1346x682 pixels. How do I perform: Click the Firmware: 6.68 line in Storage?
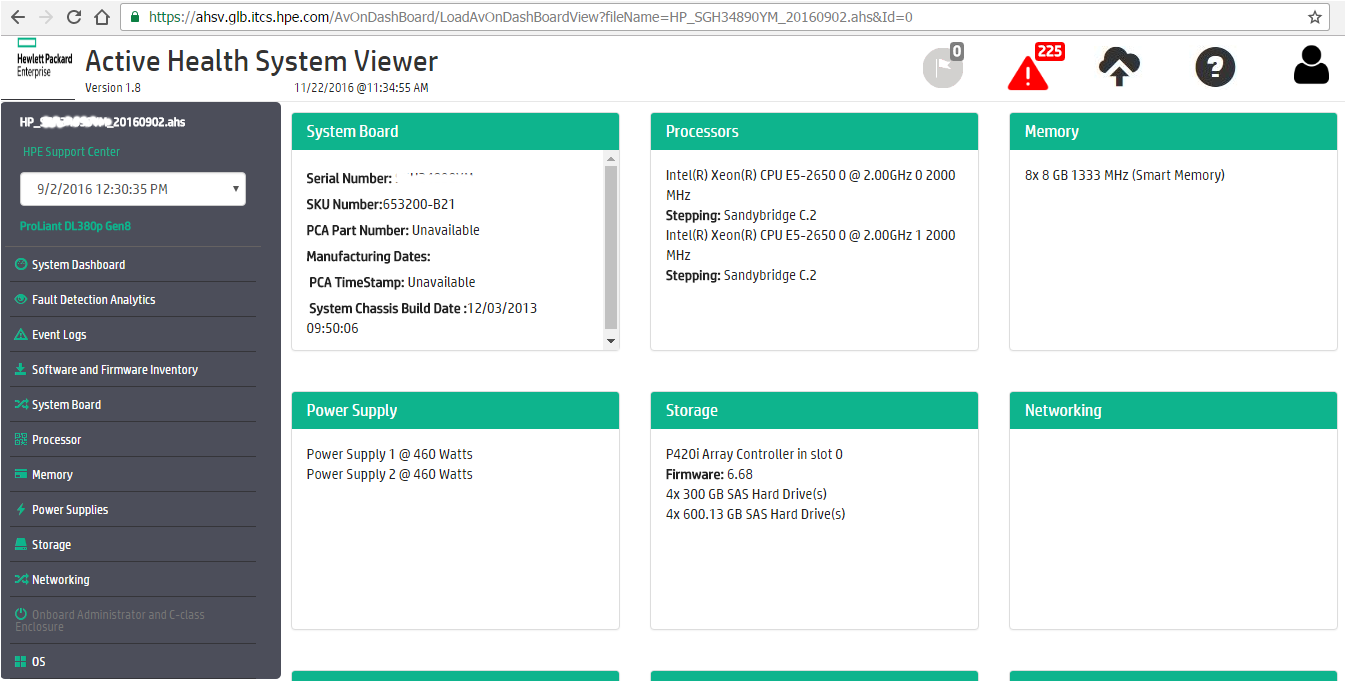point(709,474)
